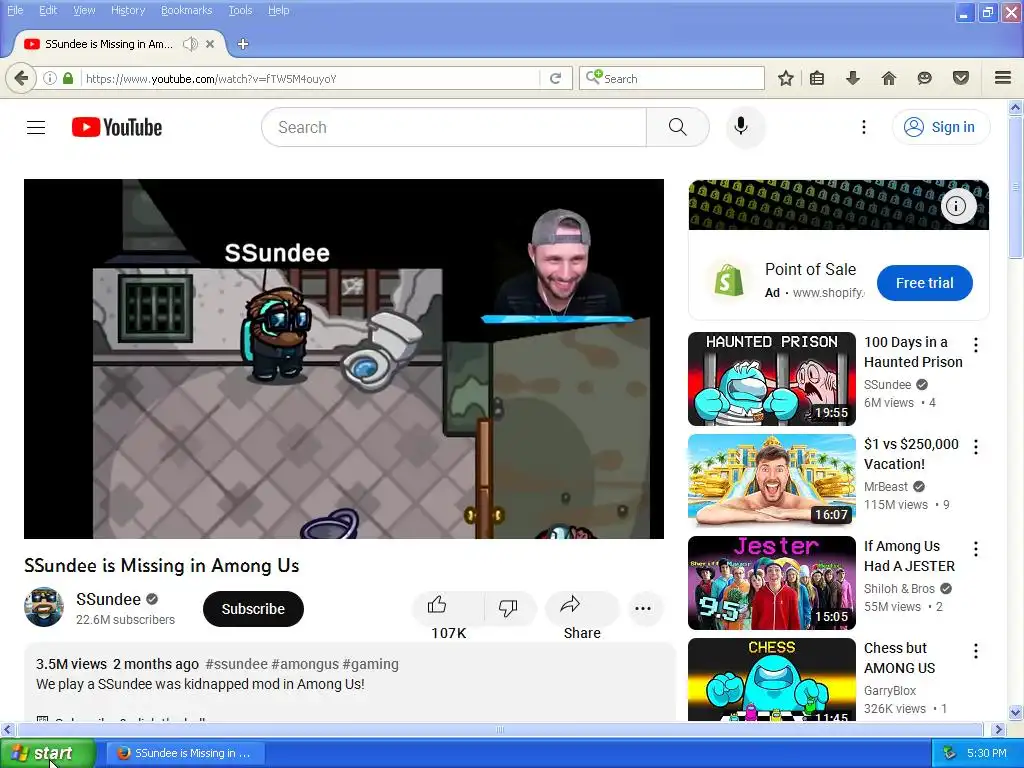Click vertical scrollbar down arrow
The height and width of the screenshot is (768, 1024).
(1015, 712)
